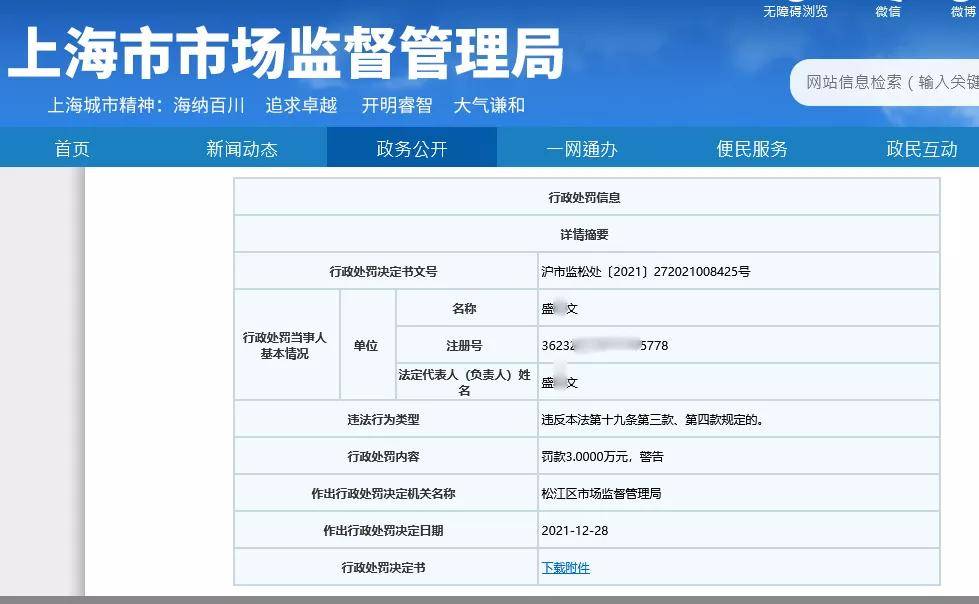Click the 松江区市场监督管理局 cell

pyautogui.click(x=738, y=493)
